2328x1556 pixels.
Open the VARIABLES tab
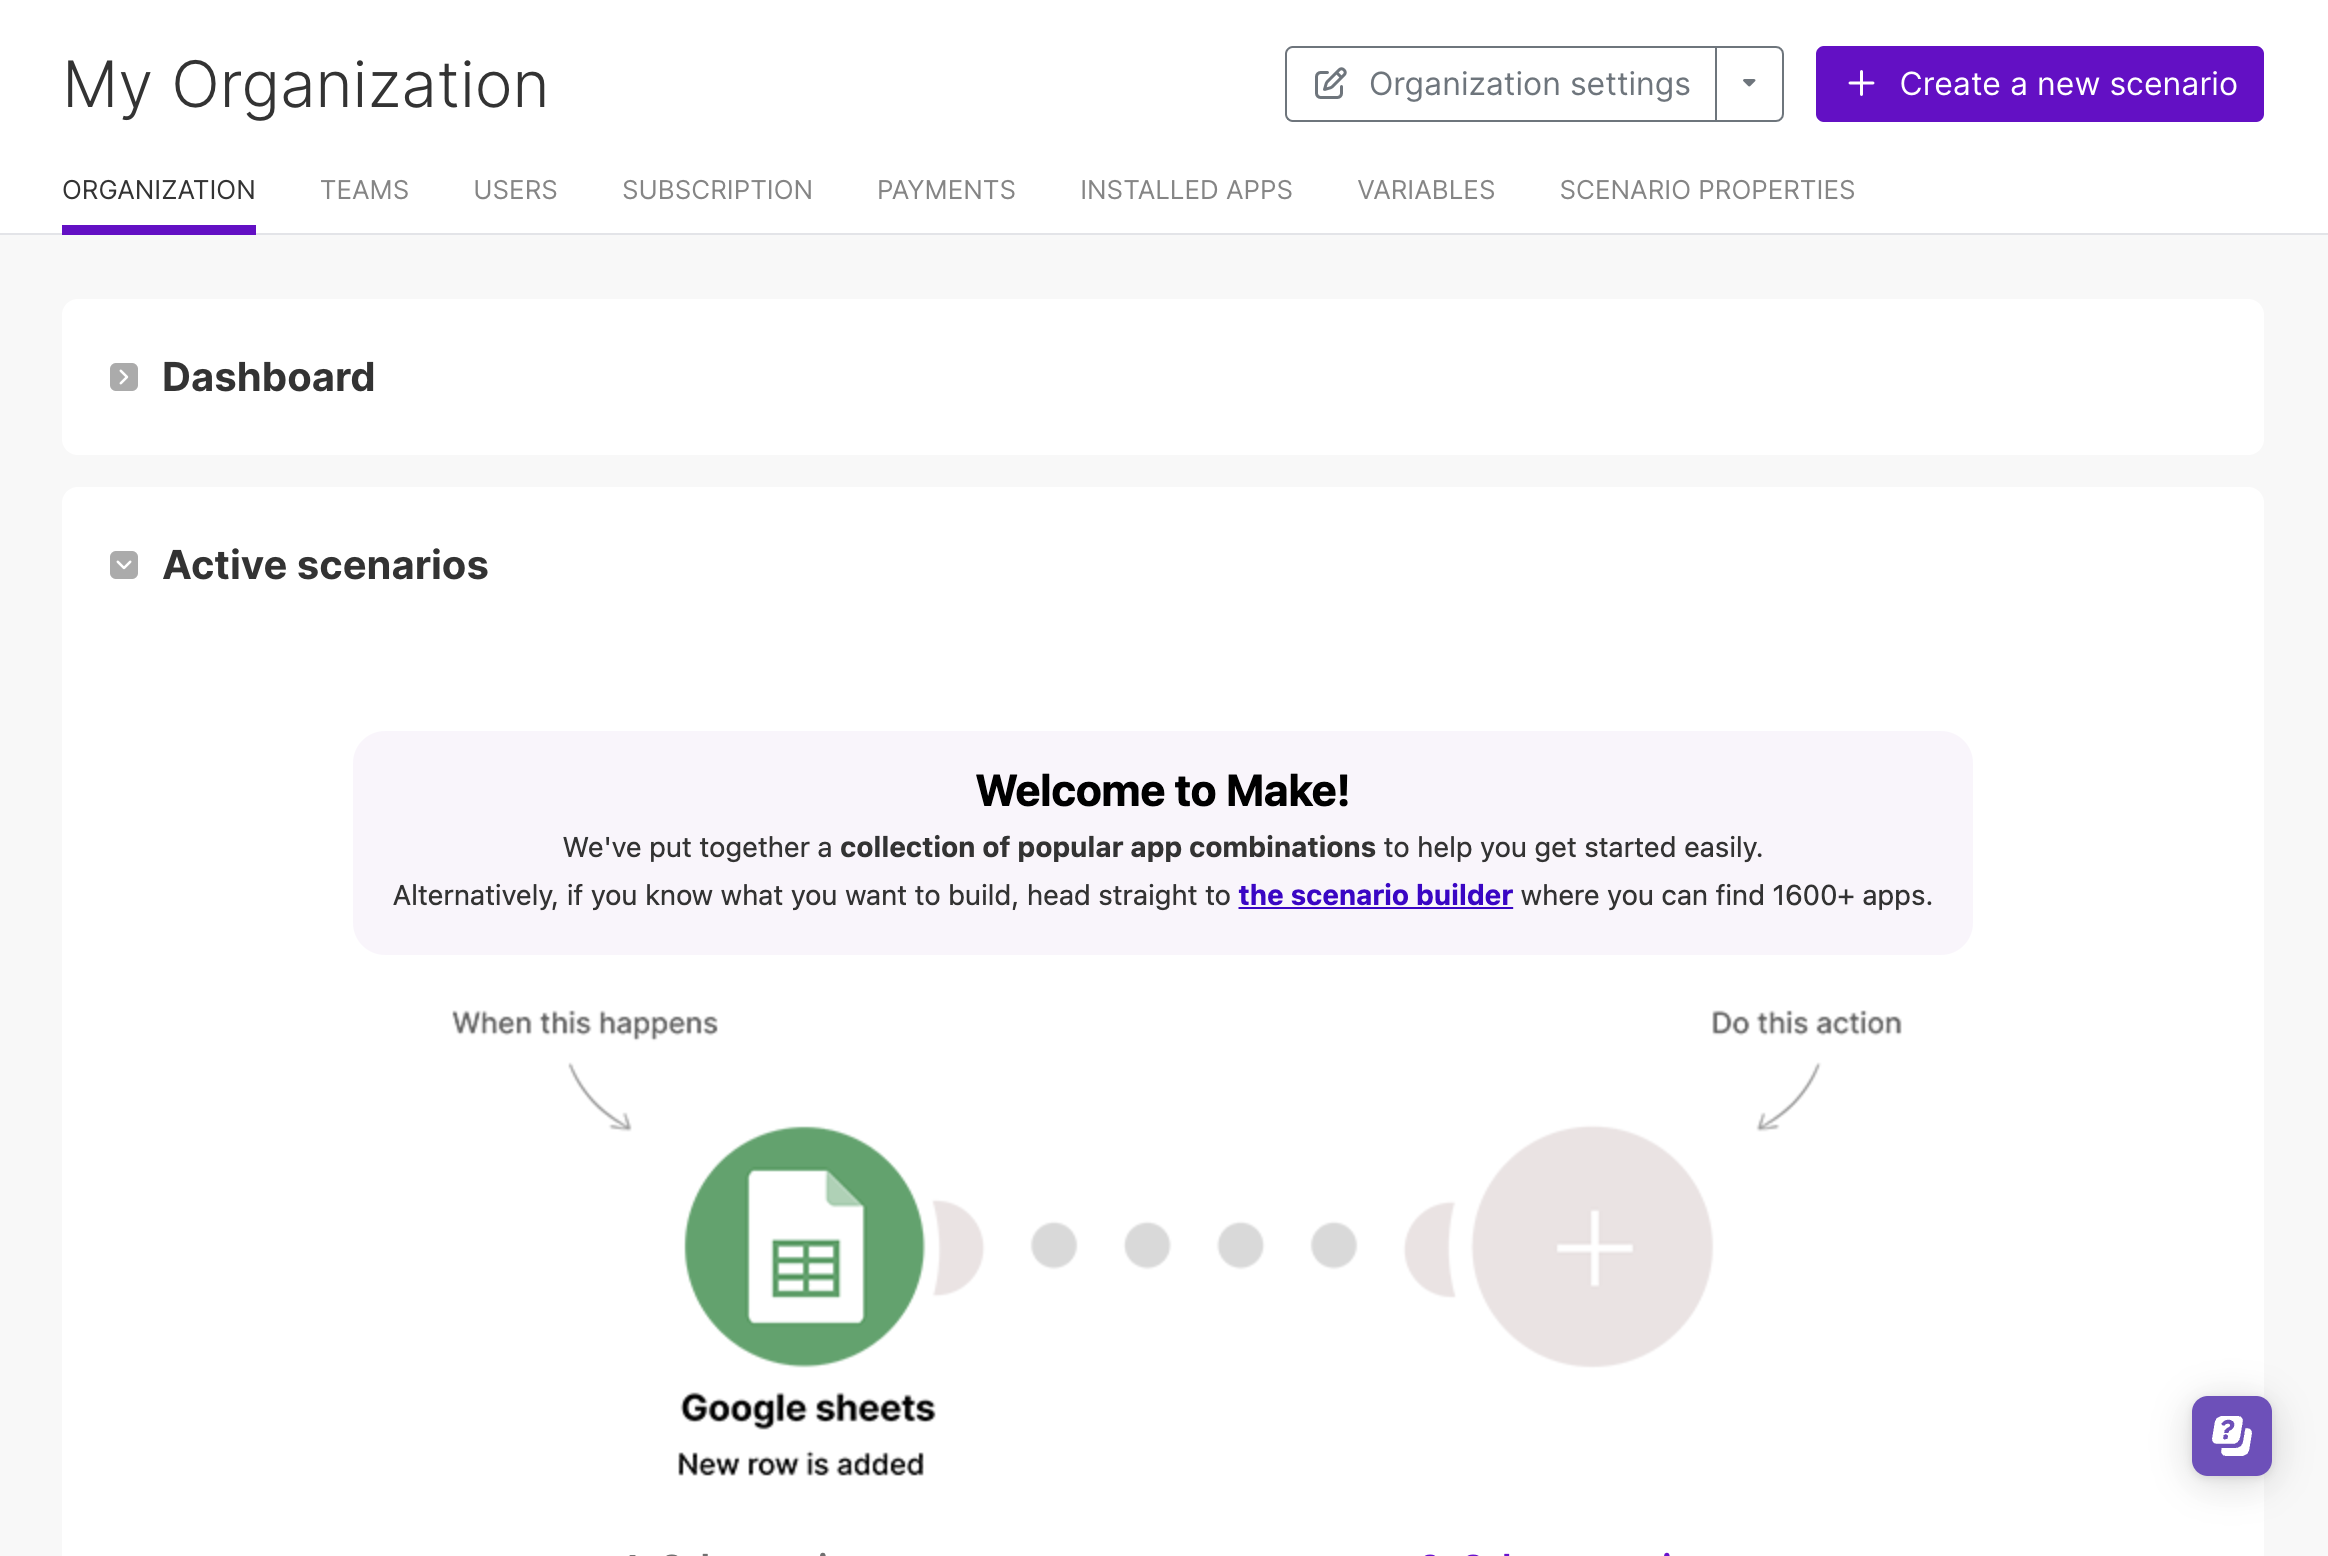[x=1426, y=190]
